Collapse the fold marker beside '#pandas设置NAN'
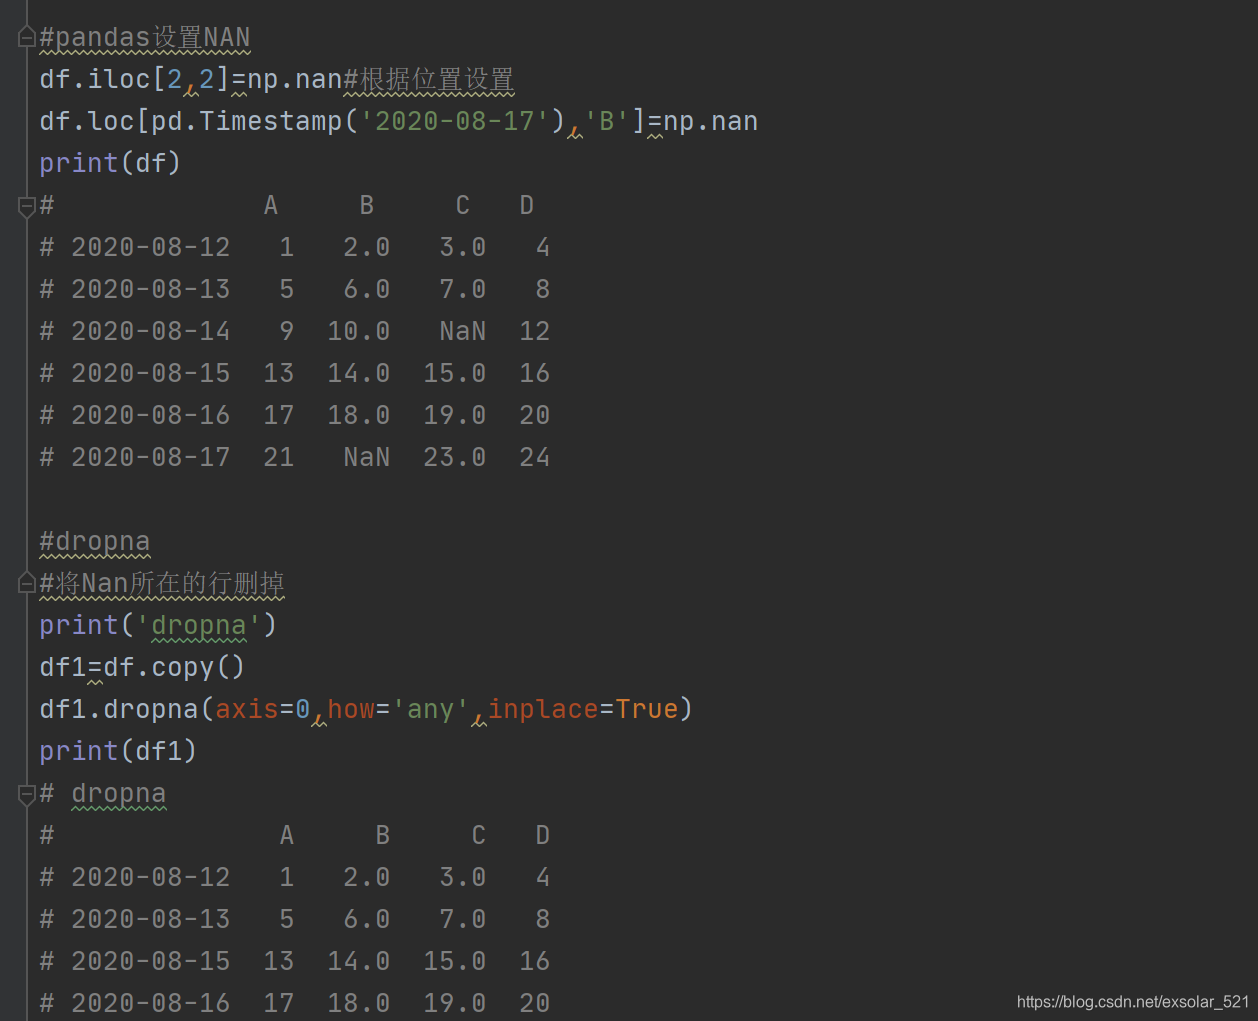Image resolution: width=1258 pixels, height=1021 pixels. (27, 38)
